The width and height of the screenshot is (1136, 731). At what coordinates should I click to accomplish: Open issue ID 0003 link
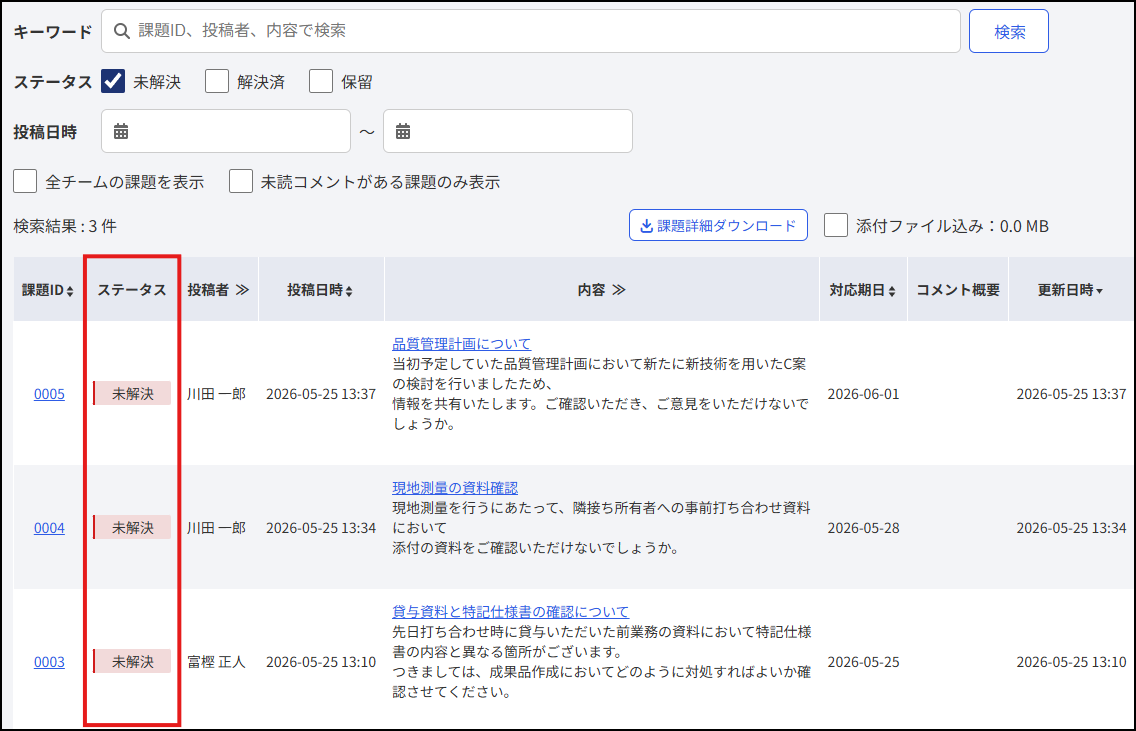[x=49, y=662]
